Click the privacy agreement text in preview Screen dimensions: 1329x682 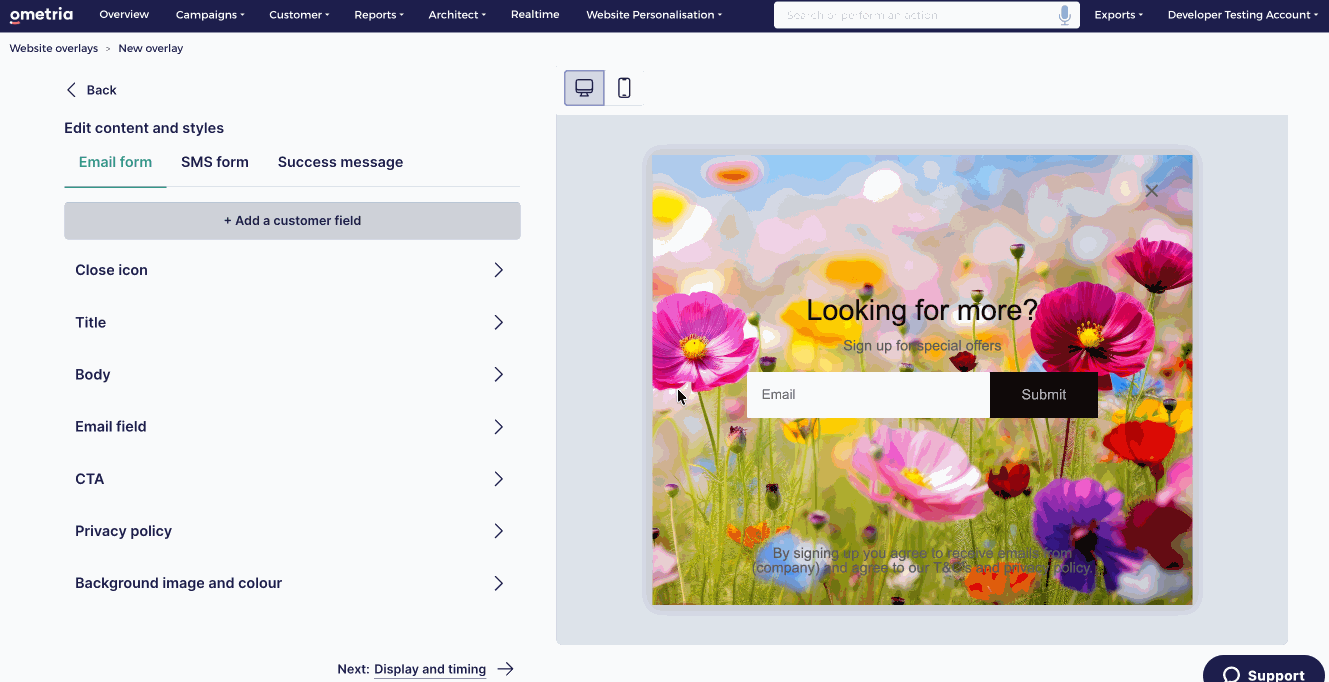point(922,560)
